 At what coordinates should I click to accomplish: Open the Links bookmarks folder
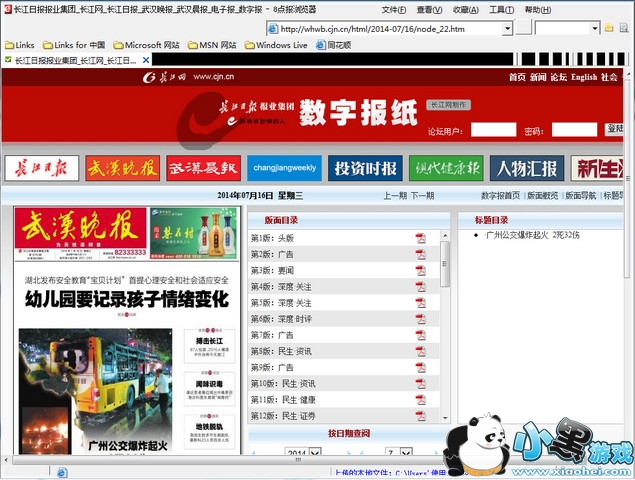(x=19, y=45)
